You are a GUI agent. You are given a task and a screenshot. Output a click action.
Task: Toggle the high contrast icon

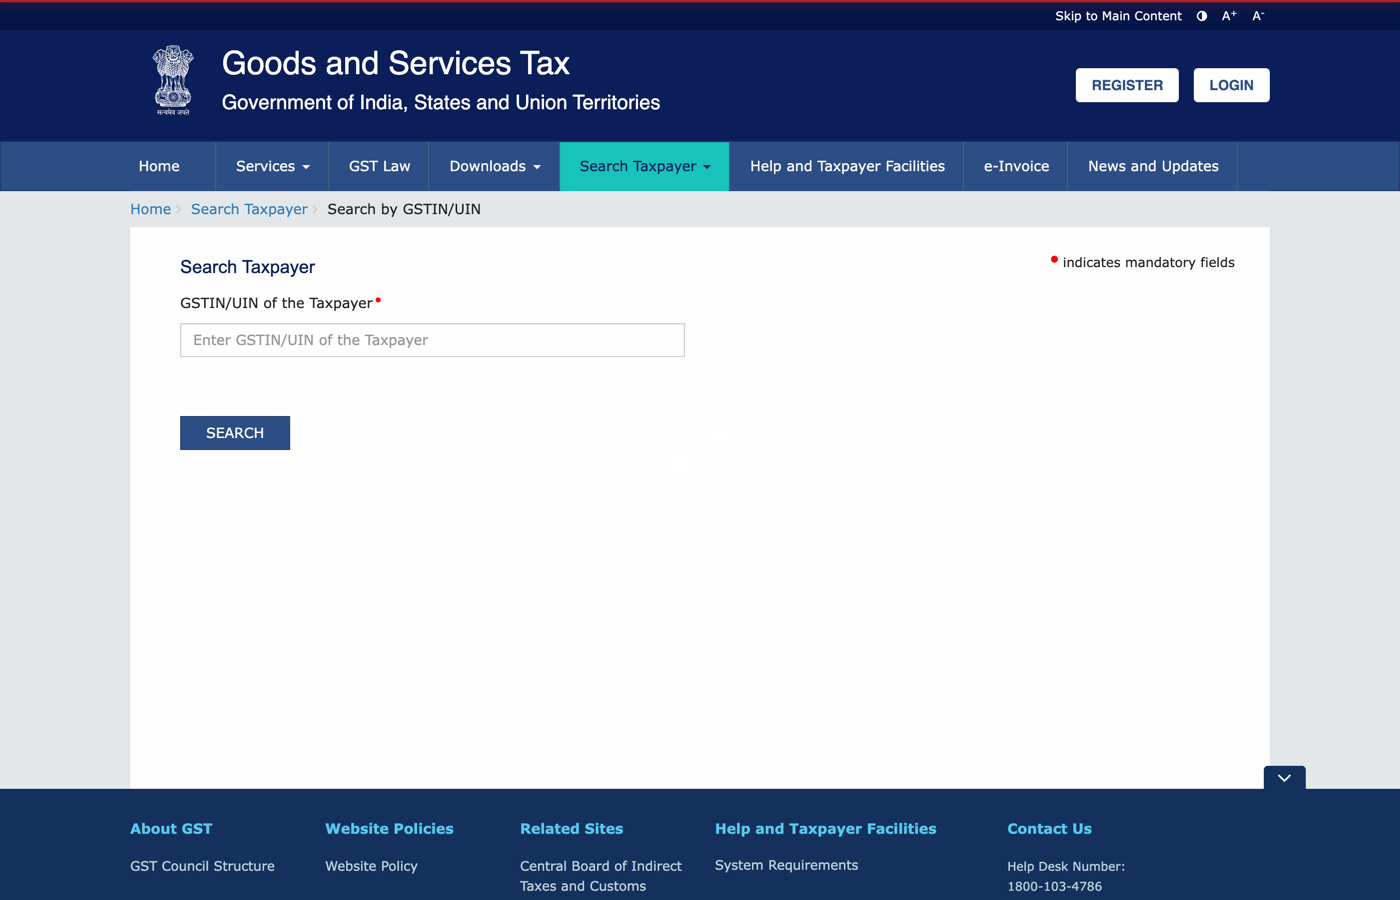(1202, 16)
